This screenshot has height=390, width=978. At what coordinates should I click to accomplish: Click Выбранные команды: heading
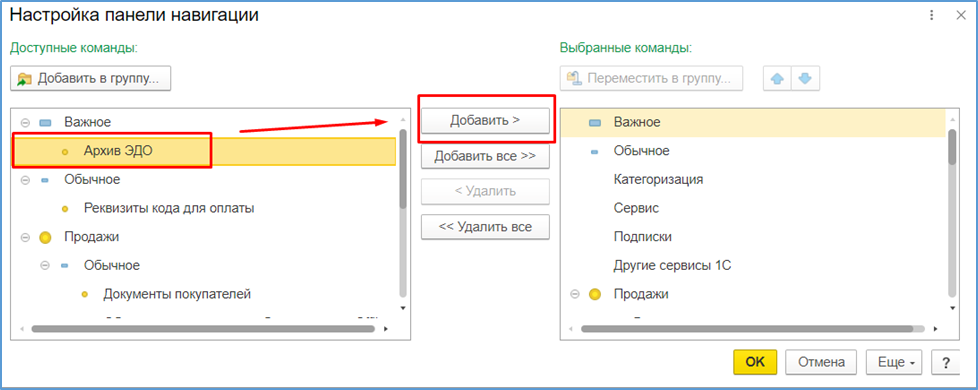[626, 47]
